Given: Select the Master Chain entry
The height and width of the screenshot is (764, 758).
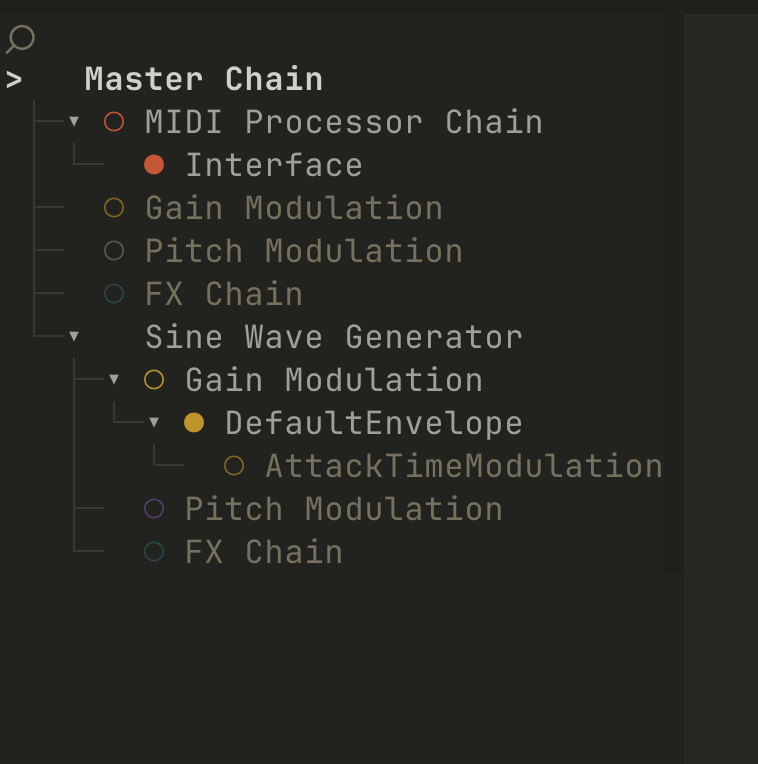Looking at the screenshot, I should point(203,79).
